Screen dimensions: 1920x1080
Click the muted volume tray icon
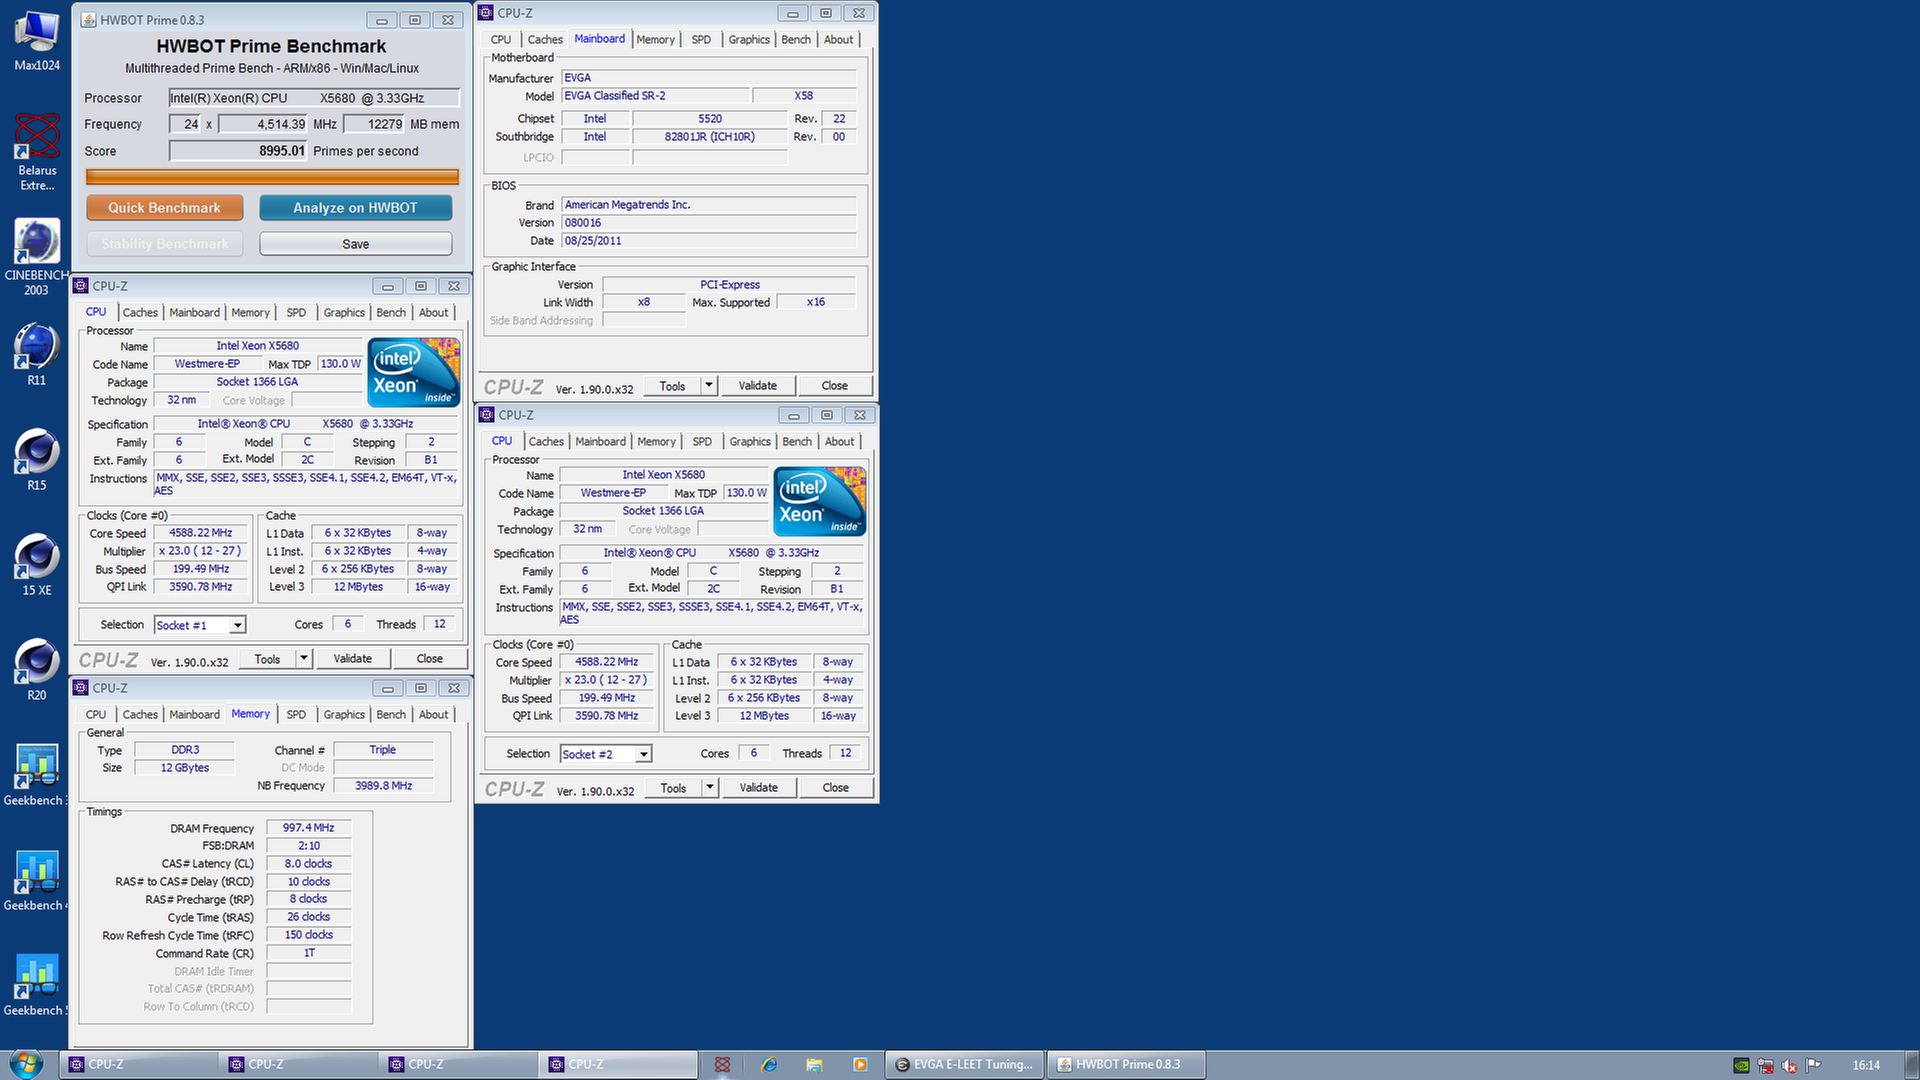[1790, 1066]
